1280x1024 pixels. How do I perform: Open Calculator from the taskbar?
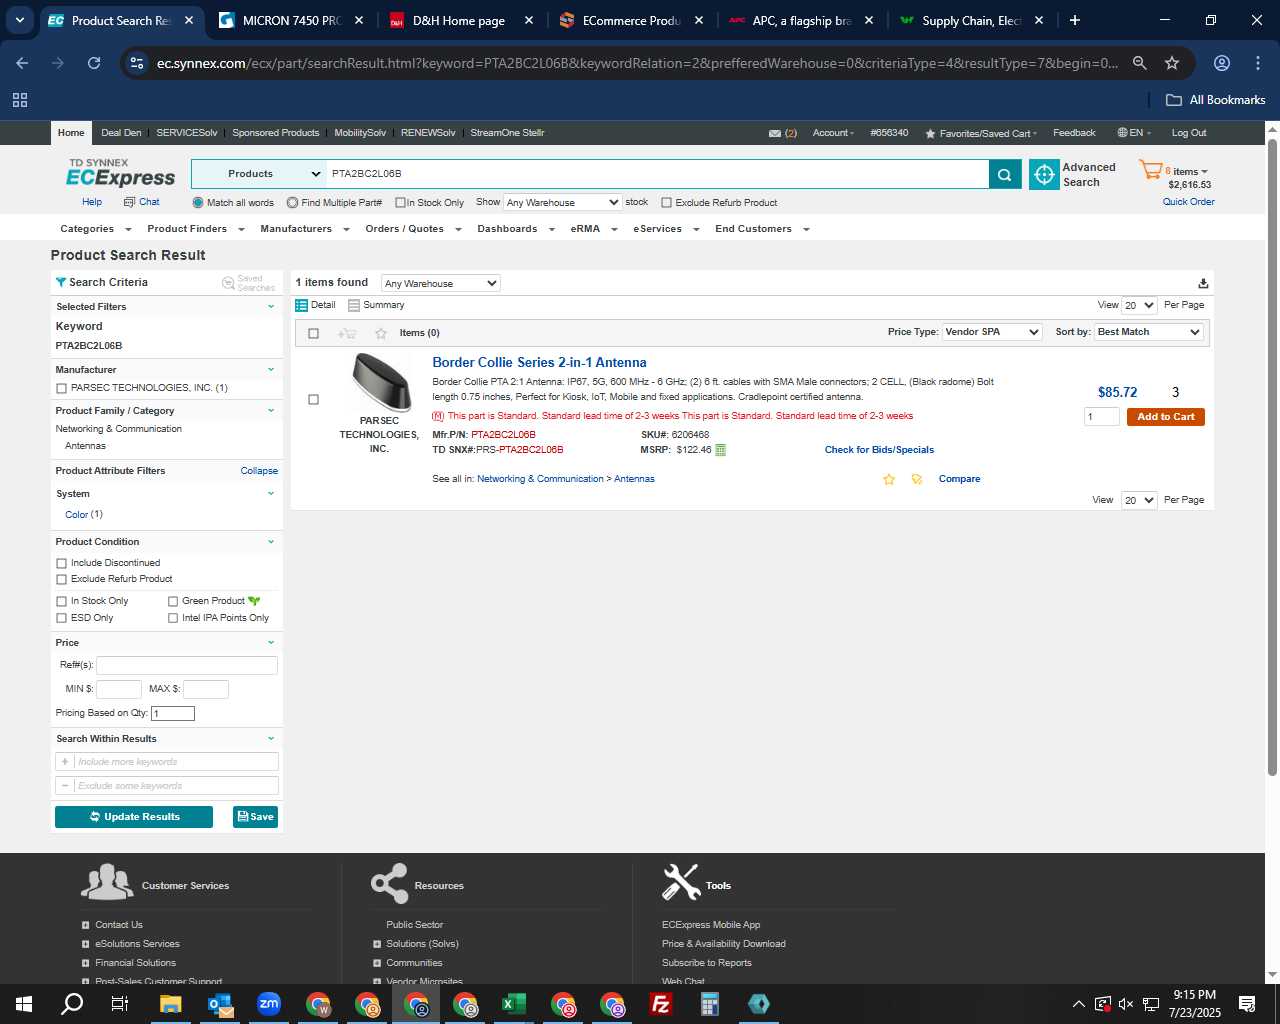[709, 1004]
